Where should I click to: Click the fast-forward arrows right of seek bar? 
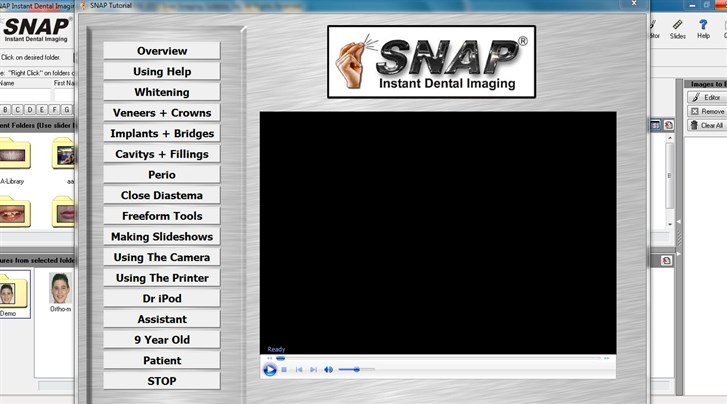point(606,358)
